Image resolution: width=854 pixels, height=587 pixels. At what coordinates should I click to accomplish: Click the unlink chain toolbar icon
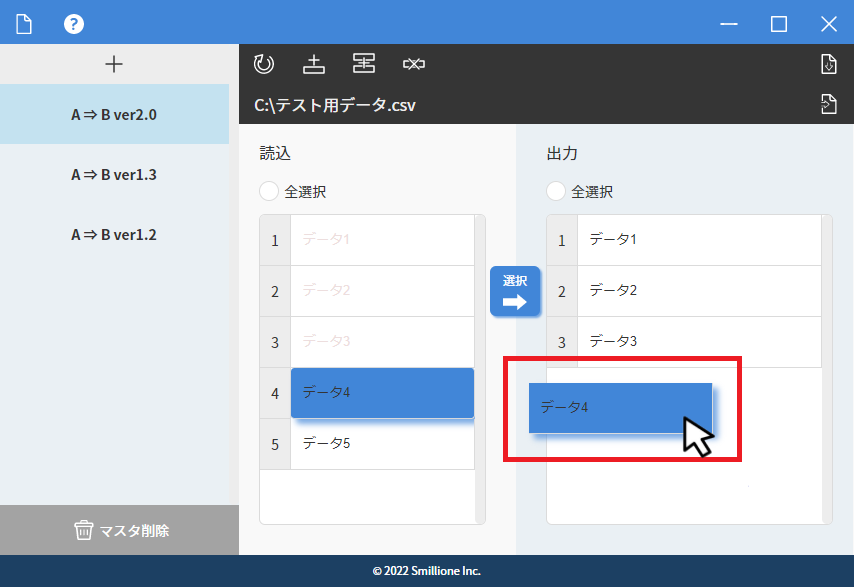[x=414, y=64]
